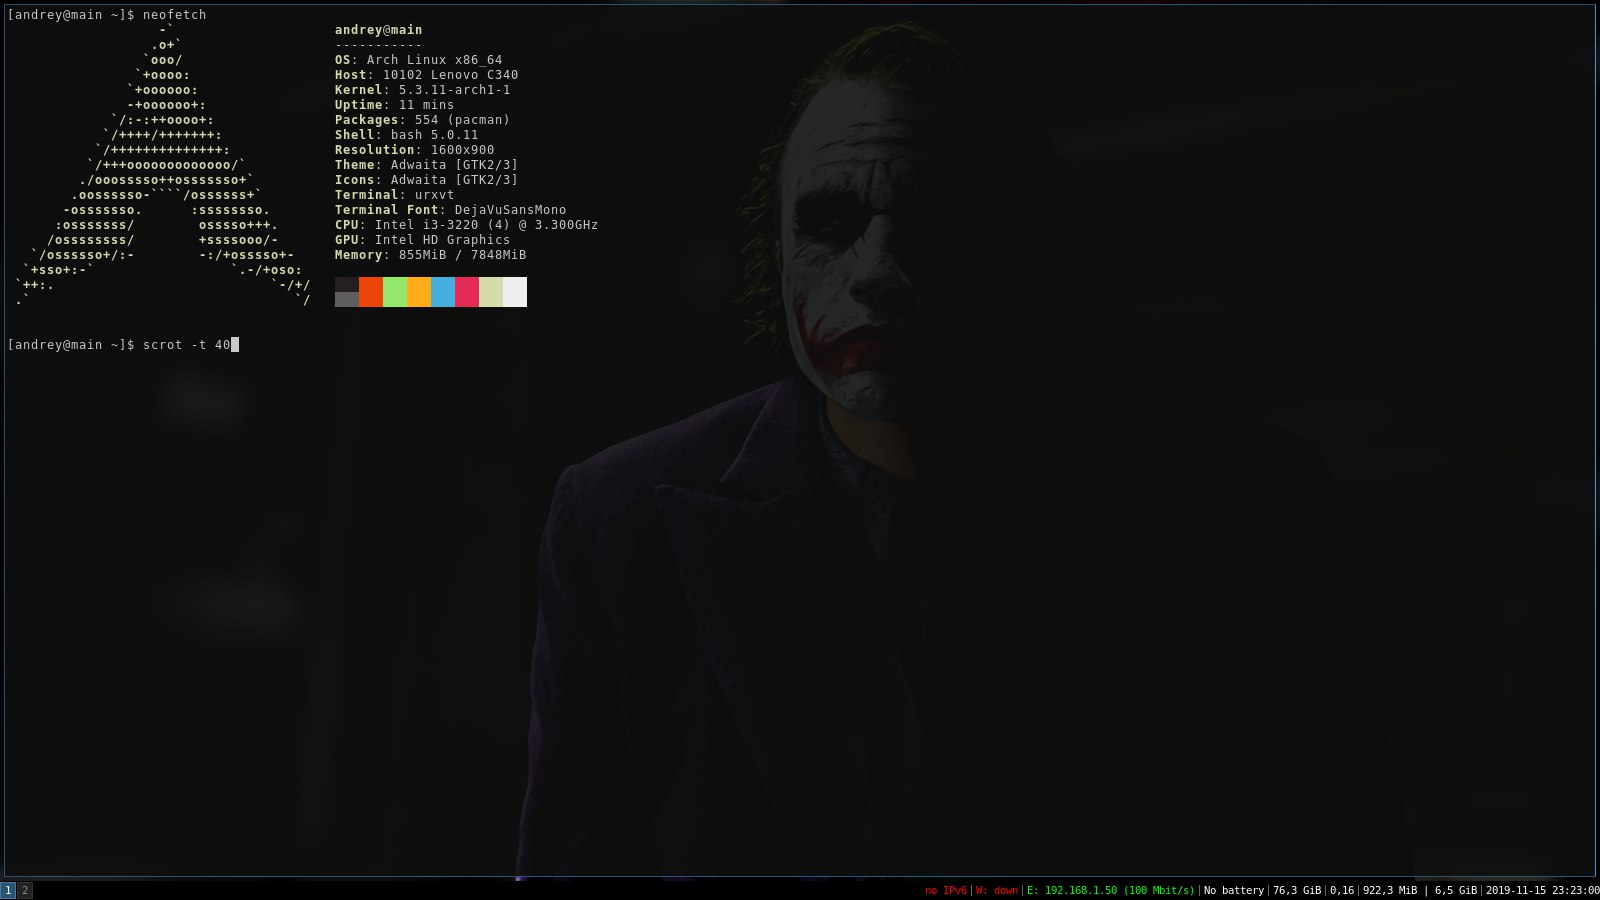Viewport: 1600px width, 900px height.
Task: Click the 'neofetch' command on the first prompt
Action: [x=174, y=15]
